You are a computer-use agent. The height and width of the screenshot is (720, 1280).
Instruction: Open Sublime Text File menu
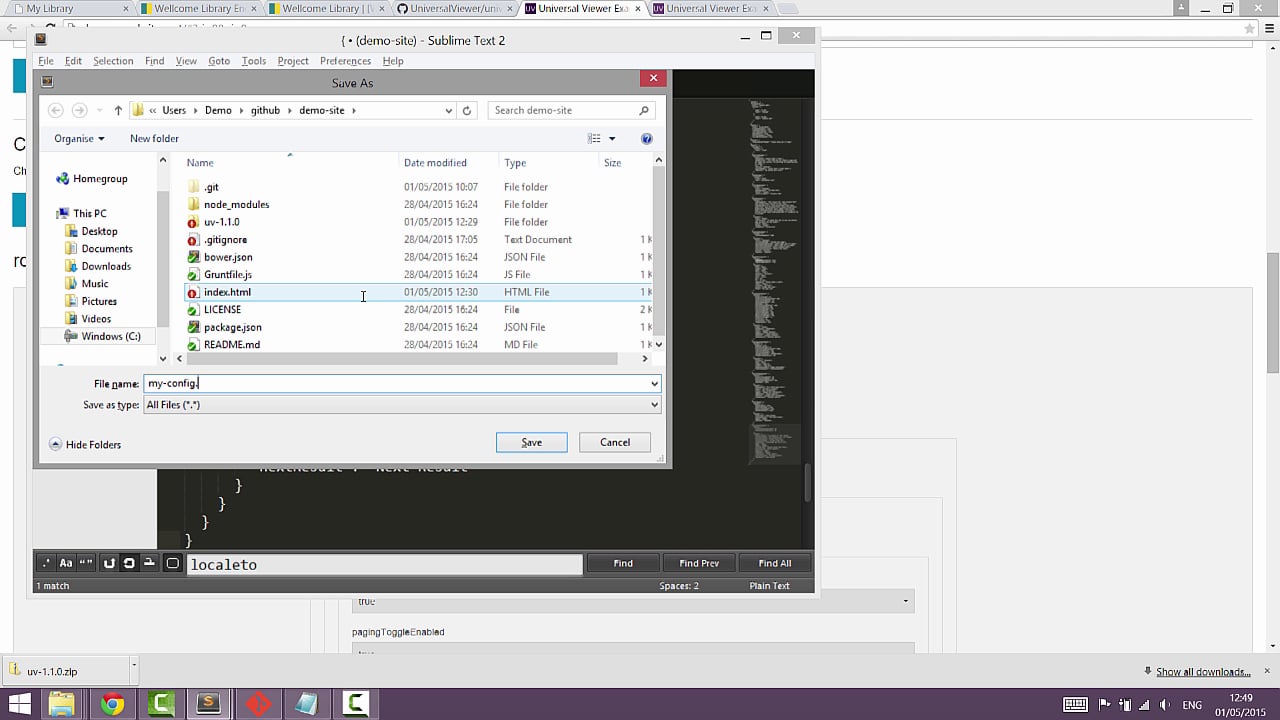(x=46, y=61)
